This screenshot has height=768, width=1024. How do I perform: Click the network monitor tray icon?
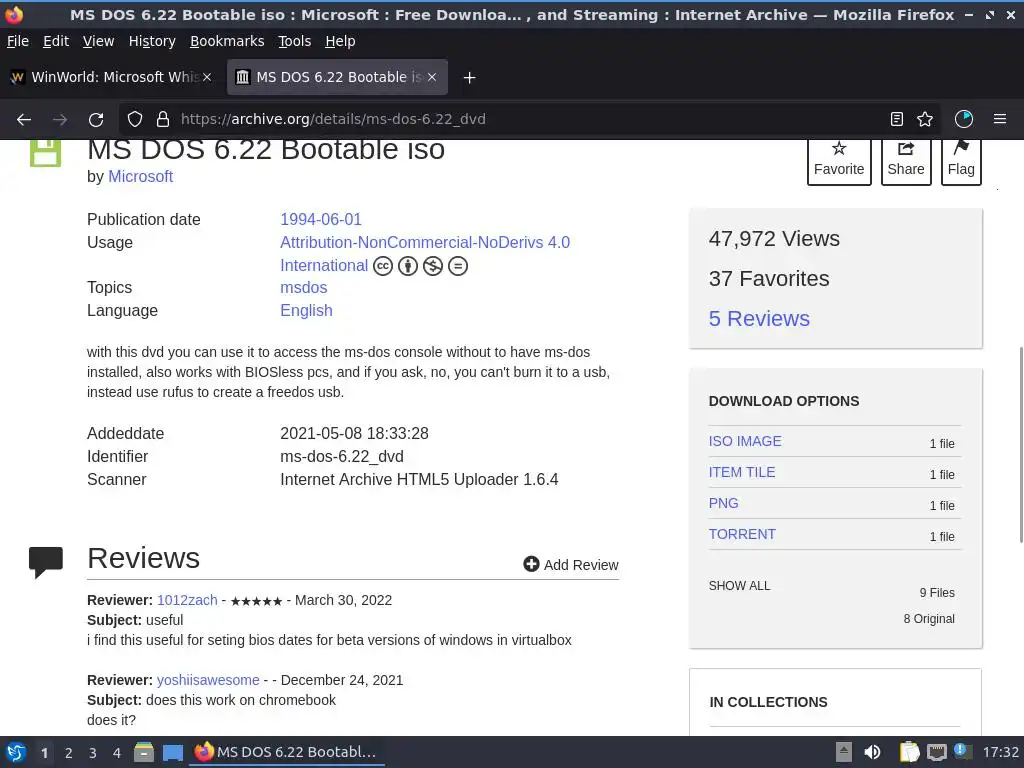[936, 752]
